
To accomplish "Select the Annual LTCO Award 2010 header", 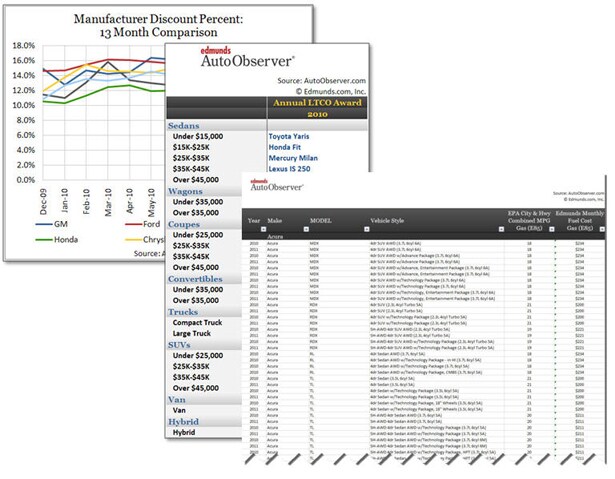I will tap(317, 108).
